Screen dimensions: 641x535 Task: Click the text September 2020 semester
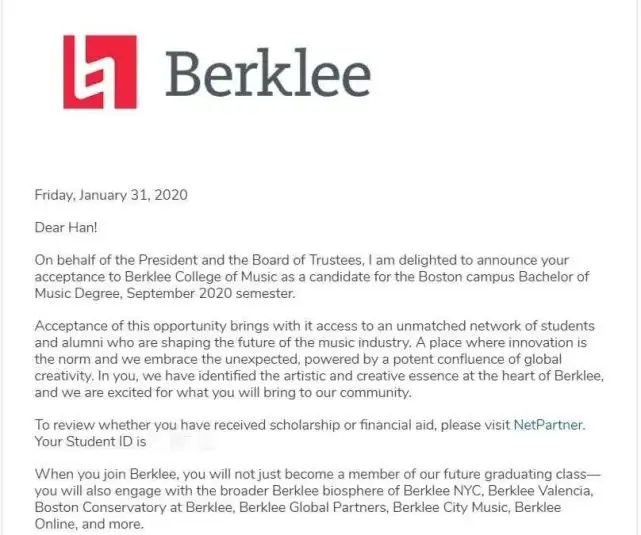[211, 293]
